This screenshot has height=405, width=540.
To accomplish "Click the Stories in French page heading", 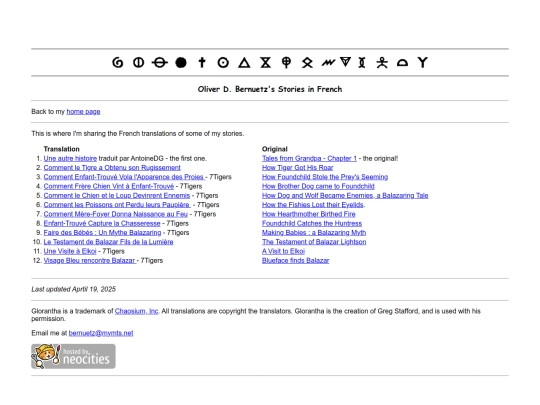I will [x=270, y=89].
